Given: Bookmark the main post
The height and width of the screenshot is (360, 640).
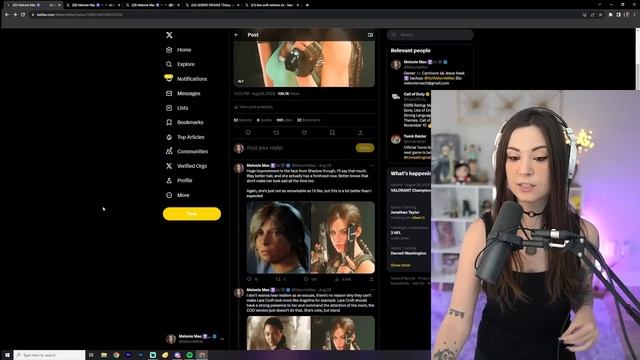Looking at the screenshot, I should pyautogui.click(x=332, y=133).
